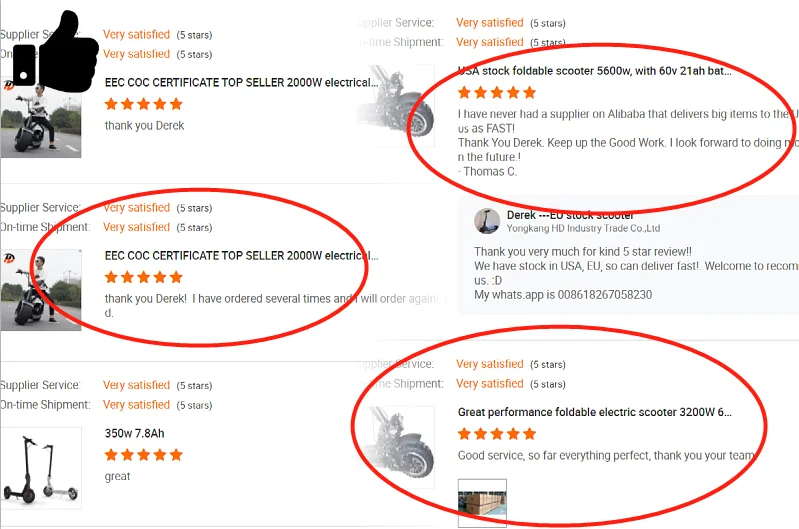Open second EEC COC CERTIFICATE product title
The height and width of the screenshot is (529, 799).
[242, 256]
